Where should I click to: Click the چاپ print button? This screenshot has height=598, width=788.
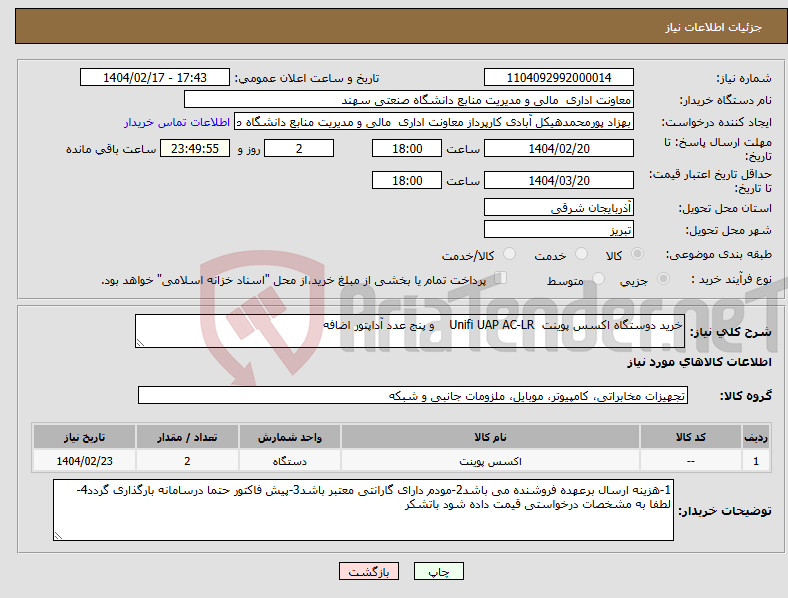point(439,571)
